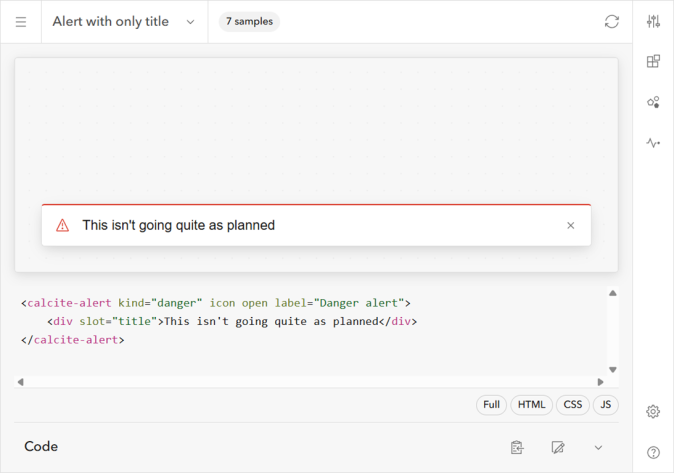This screenshot has width=674, height=473.
Task: Collapse the Code panel chevron
Action: point(599,447)
